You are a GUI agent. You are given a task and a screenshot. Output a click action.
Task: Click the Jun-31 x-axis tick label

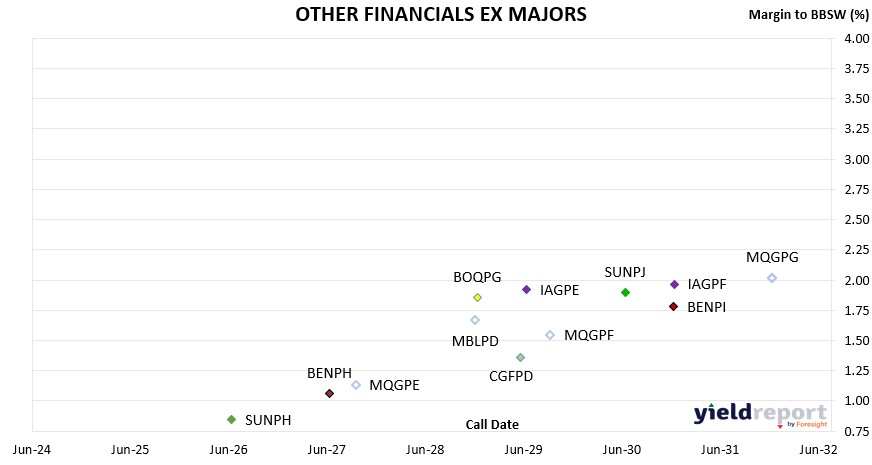coord(720,450)
